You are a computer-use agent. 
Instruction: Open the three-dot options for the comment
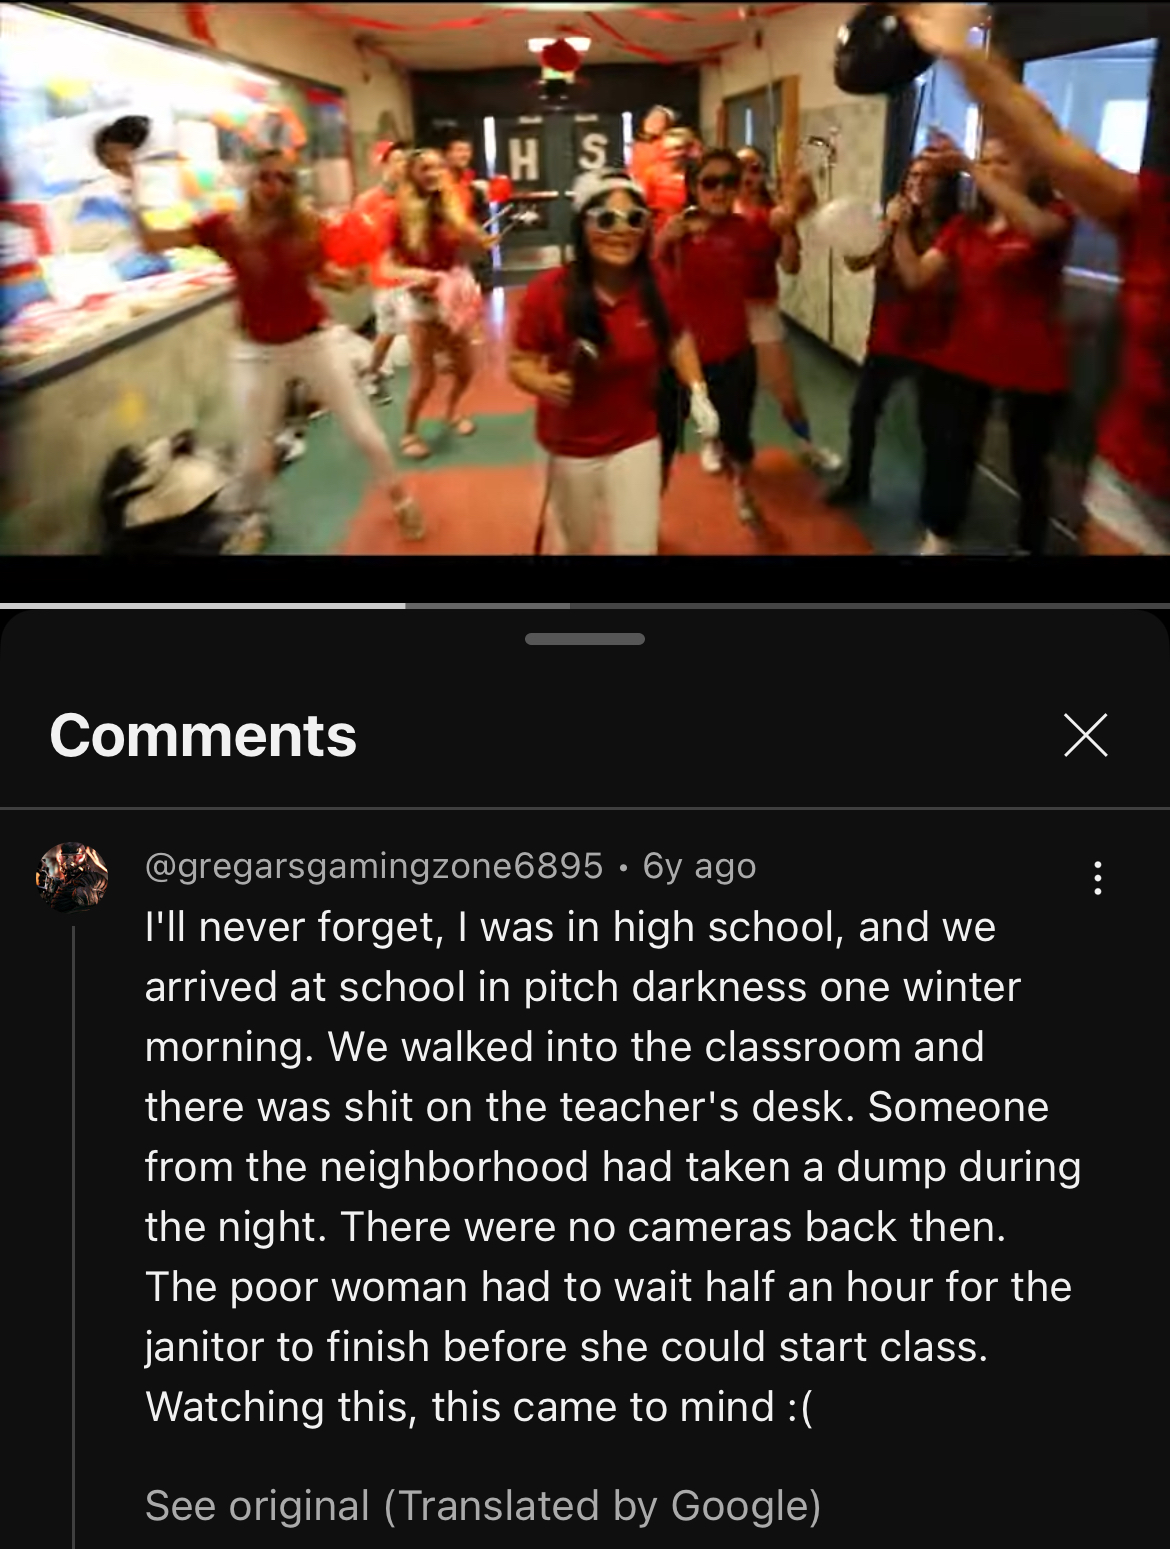(x=1098, y=878)
